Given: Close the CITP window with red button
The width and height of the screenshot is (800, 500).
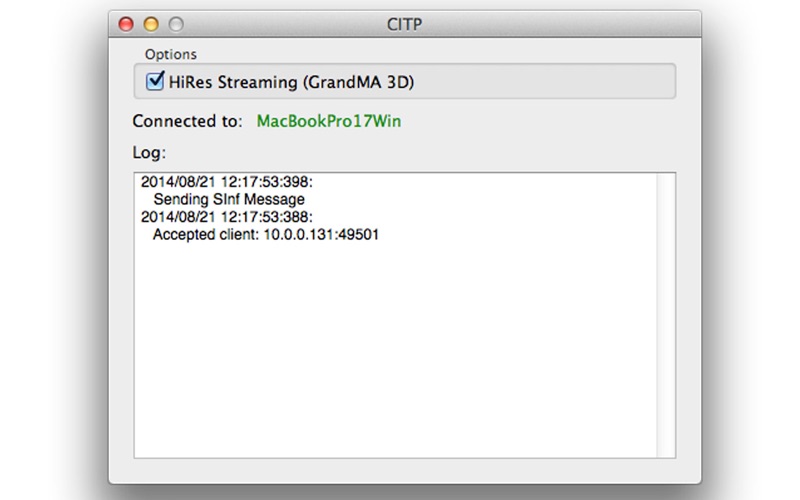Looking at the screenshot, I should 126,24.
